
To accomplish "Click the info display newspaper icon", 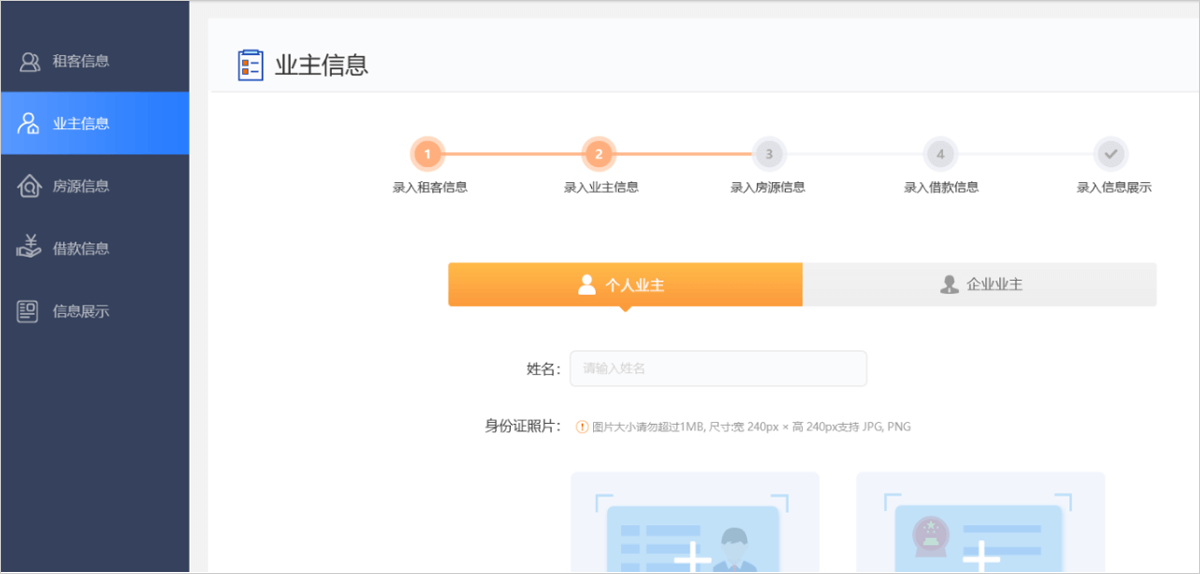I will pos(29,311).
